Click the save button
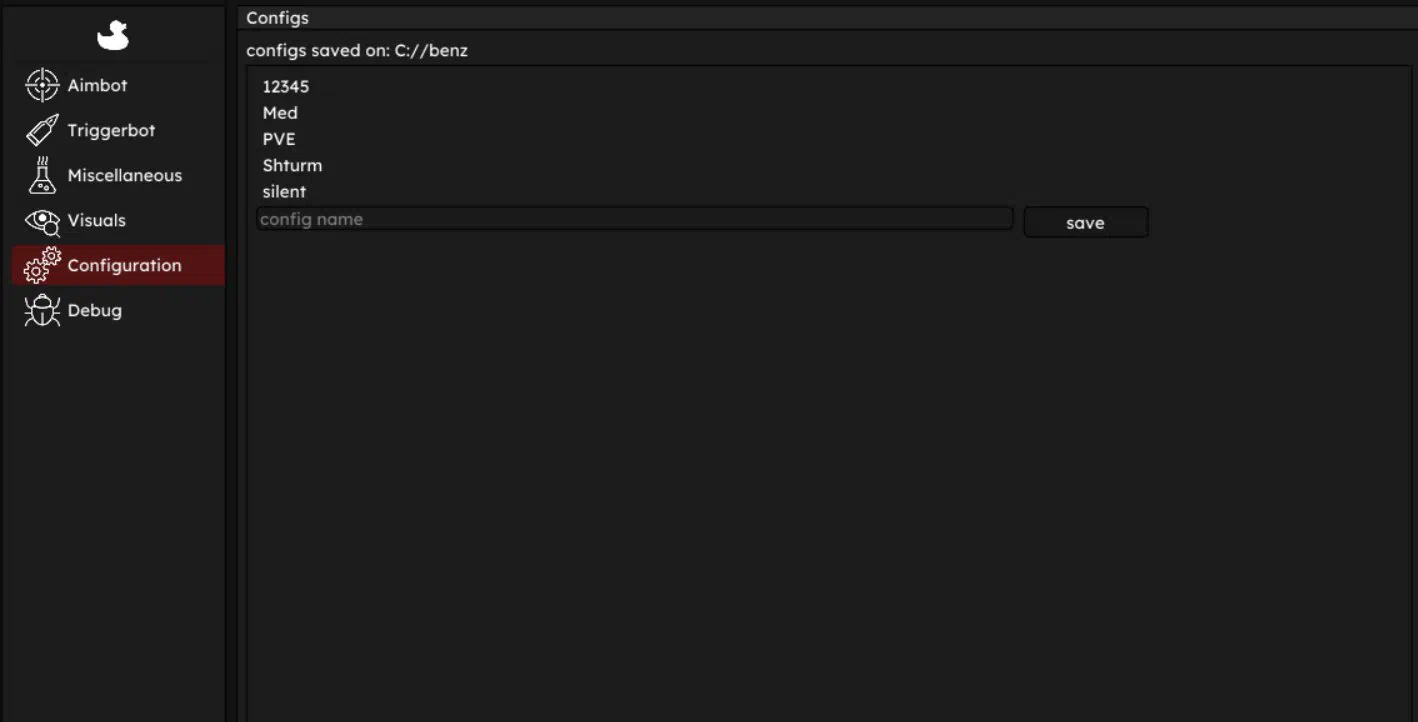 (x=1086, y=222)
